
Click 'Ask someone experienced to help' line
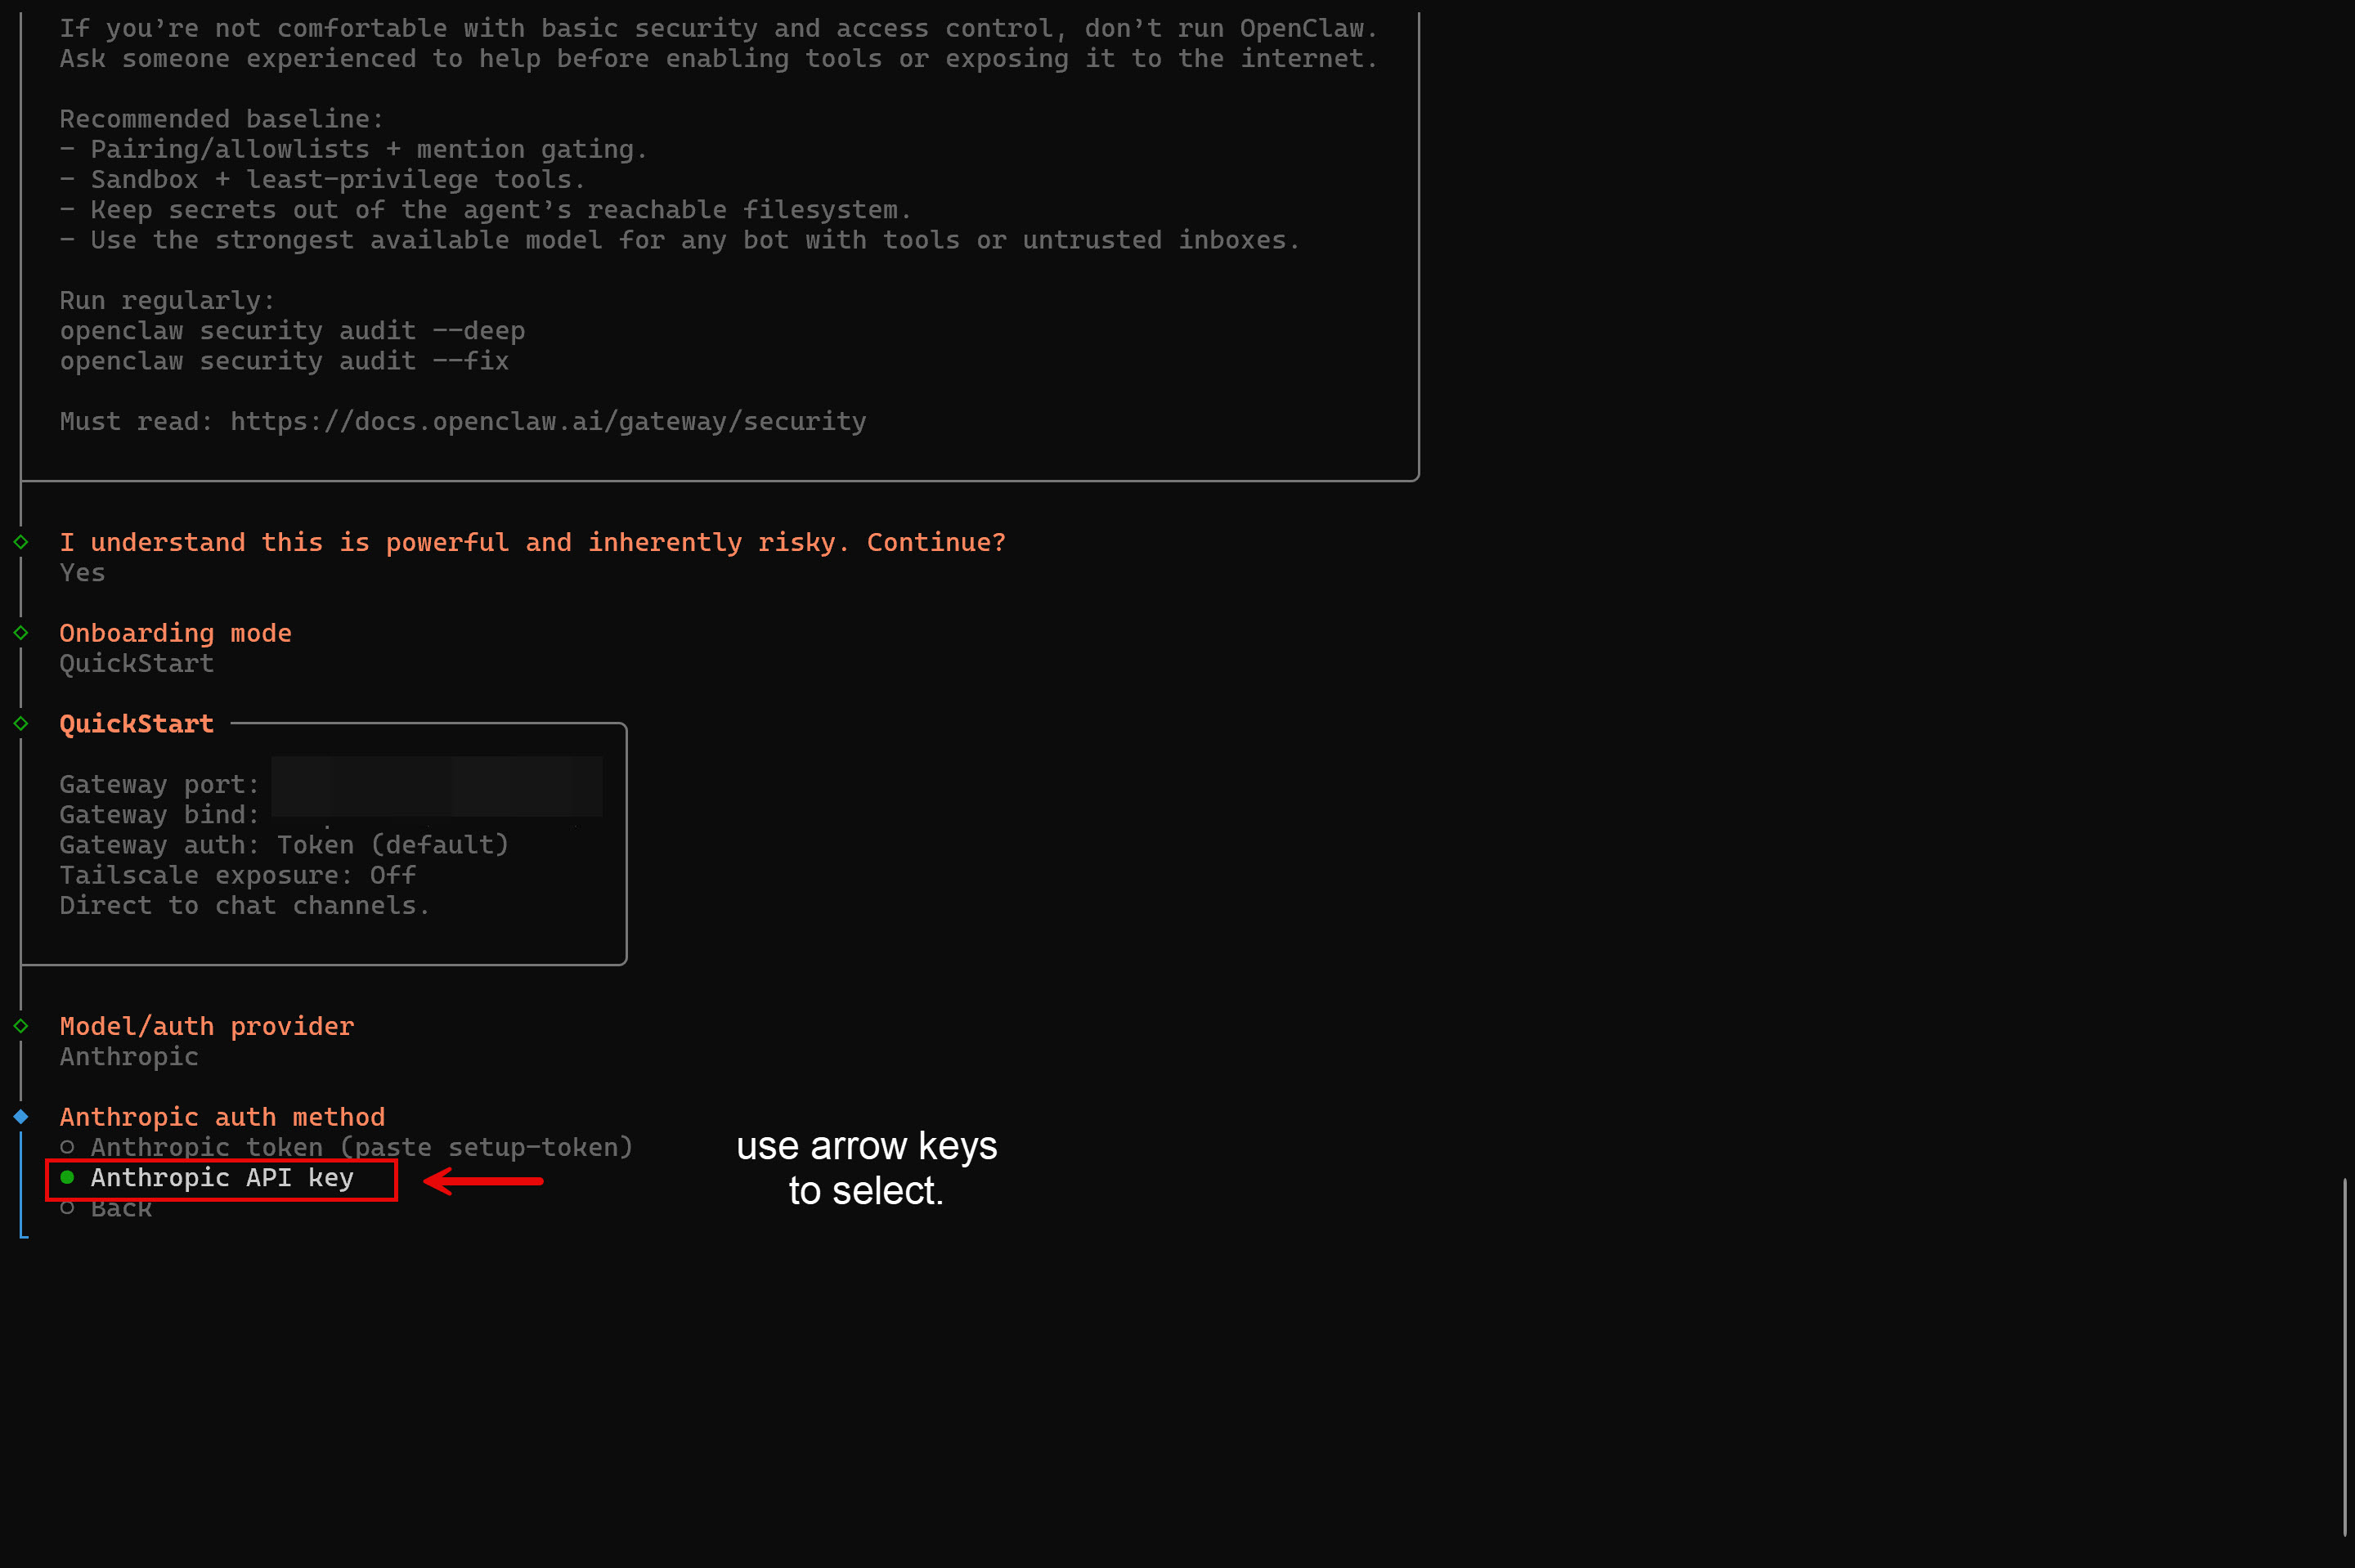[x=719, y=59]
